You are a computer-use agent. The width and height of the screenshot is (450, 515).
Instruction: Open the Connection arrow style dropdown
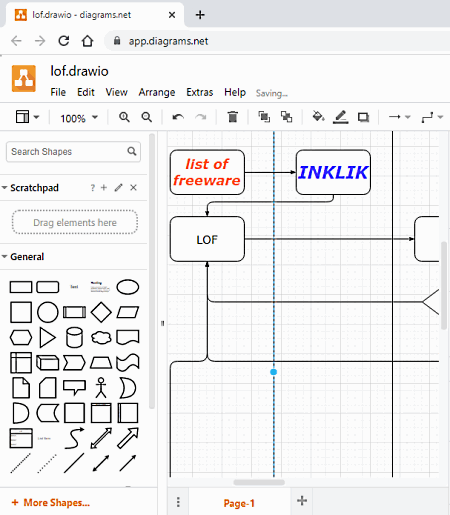pos(399,117)
